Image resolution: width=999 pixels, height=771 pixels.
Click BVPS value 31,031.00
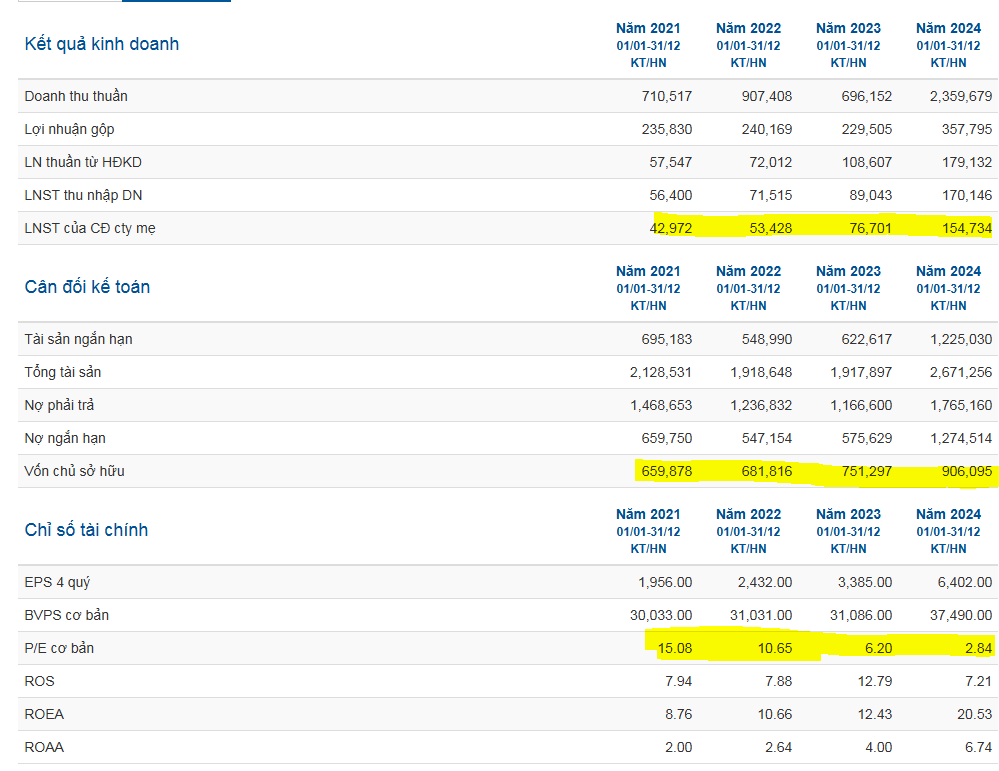[x=761, y=616]
